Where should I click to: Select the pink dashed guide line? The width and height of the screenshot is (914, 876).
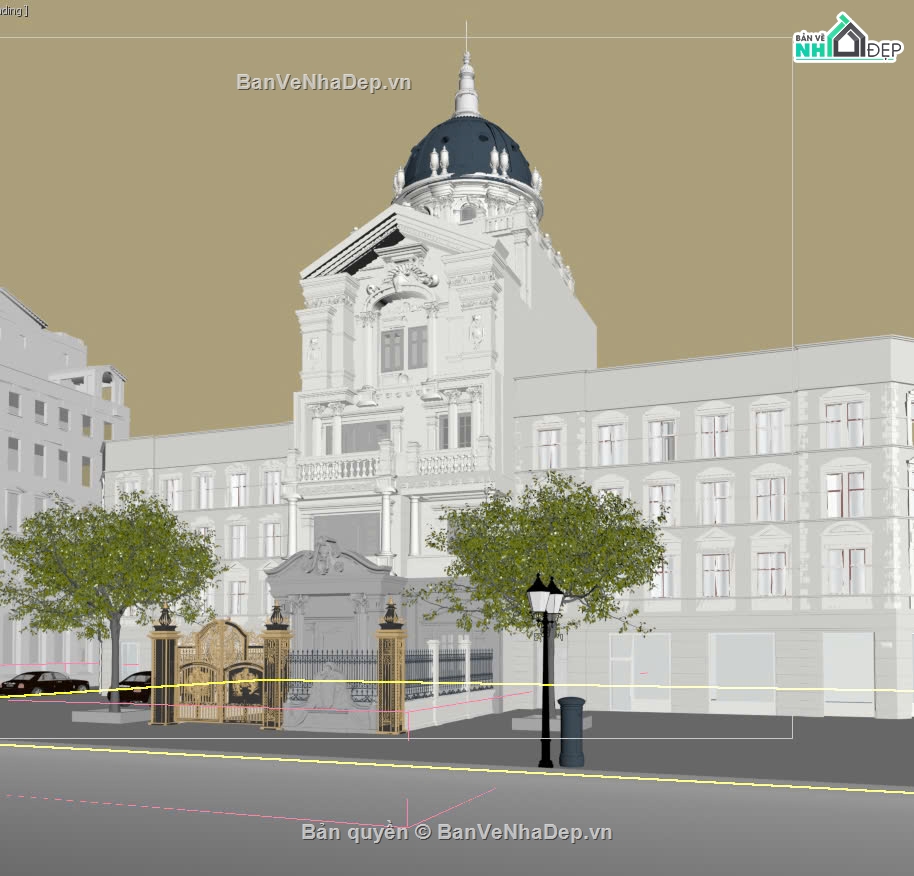[x=200, y=809]
